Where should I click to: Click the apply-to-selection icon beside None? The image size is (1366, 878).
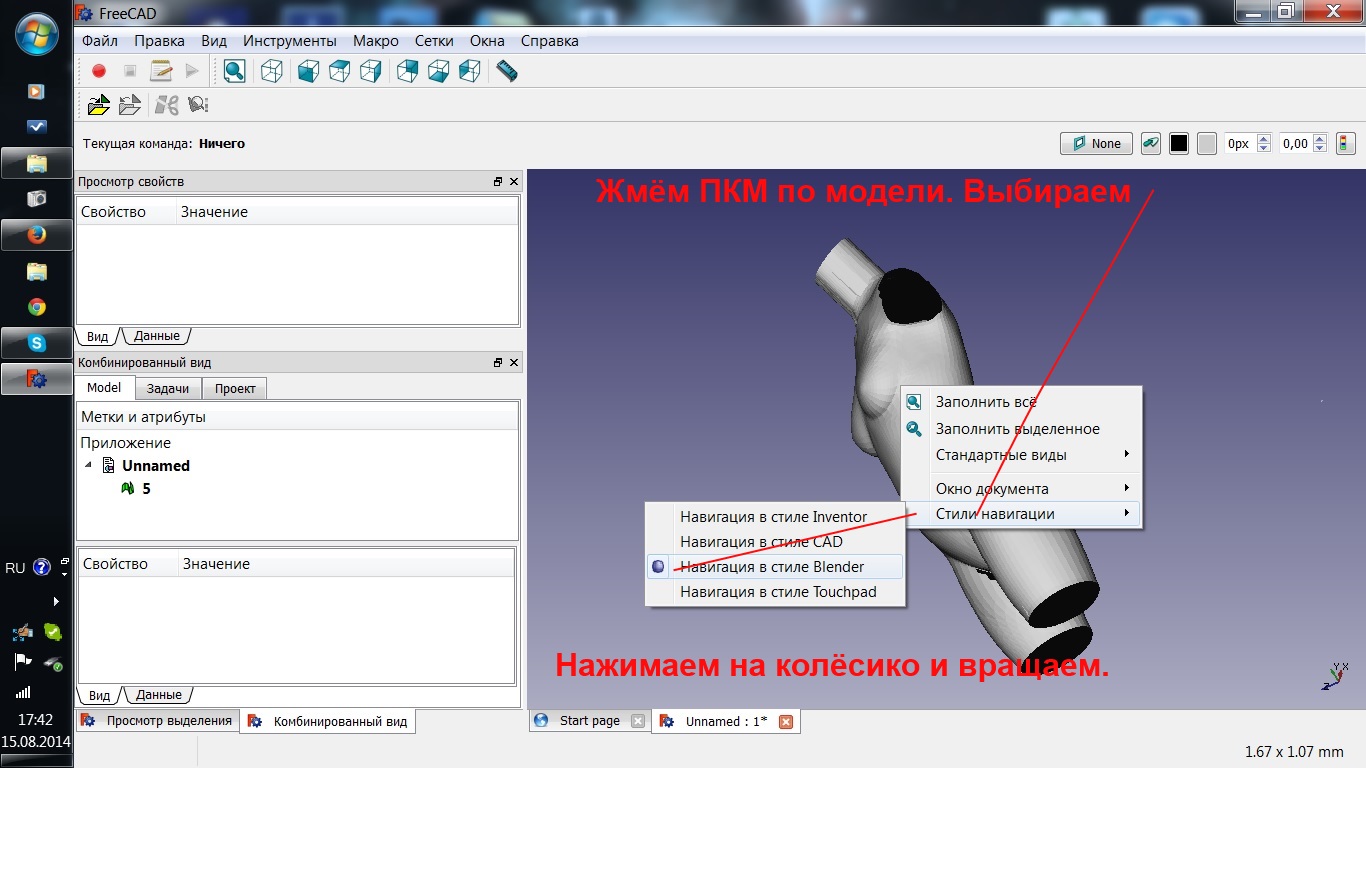point(1152,143)
